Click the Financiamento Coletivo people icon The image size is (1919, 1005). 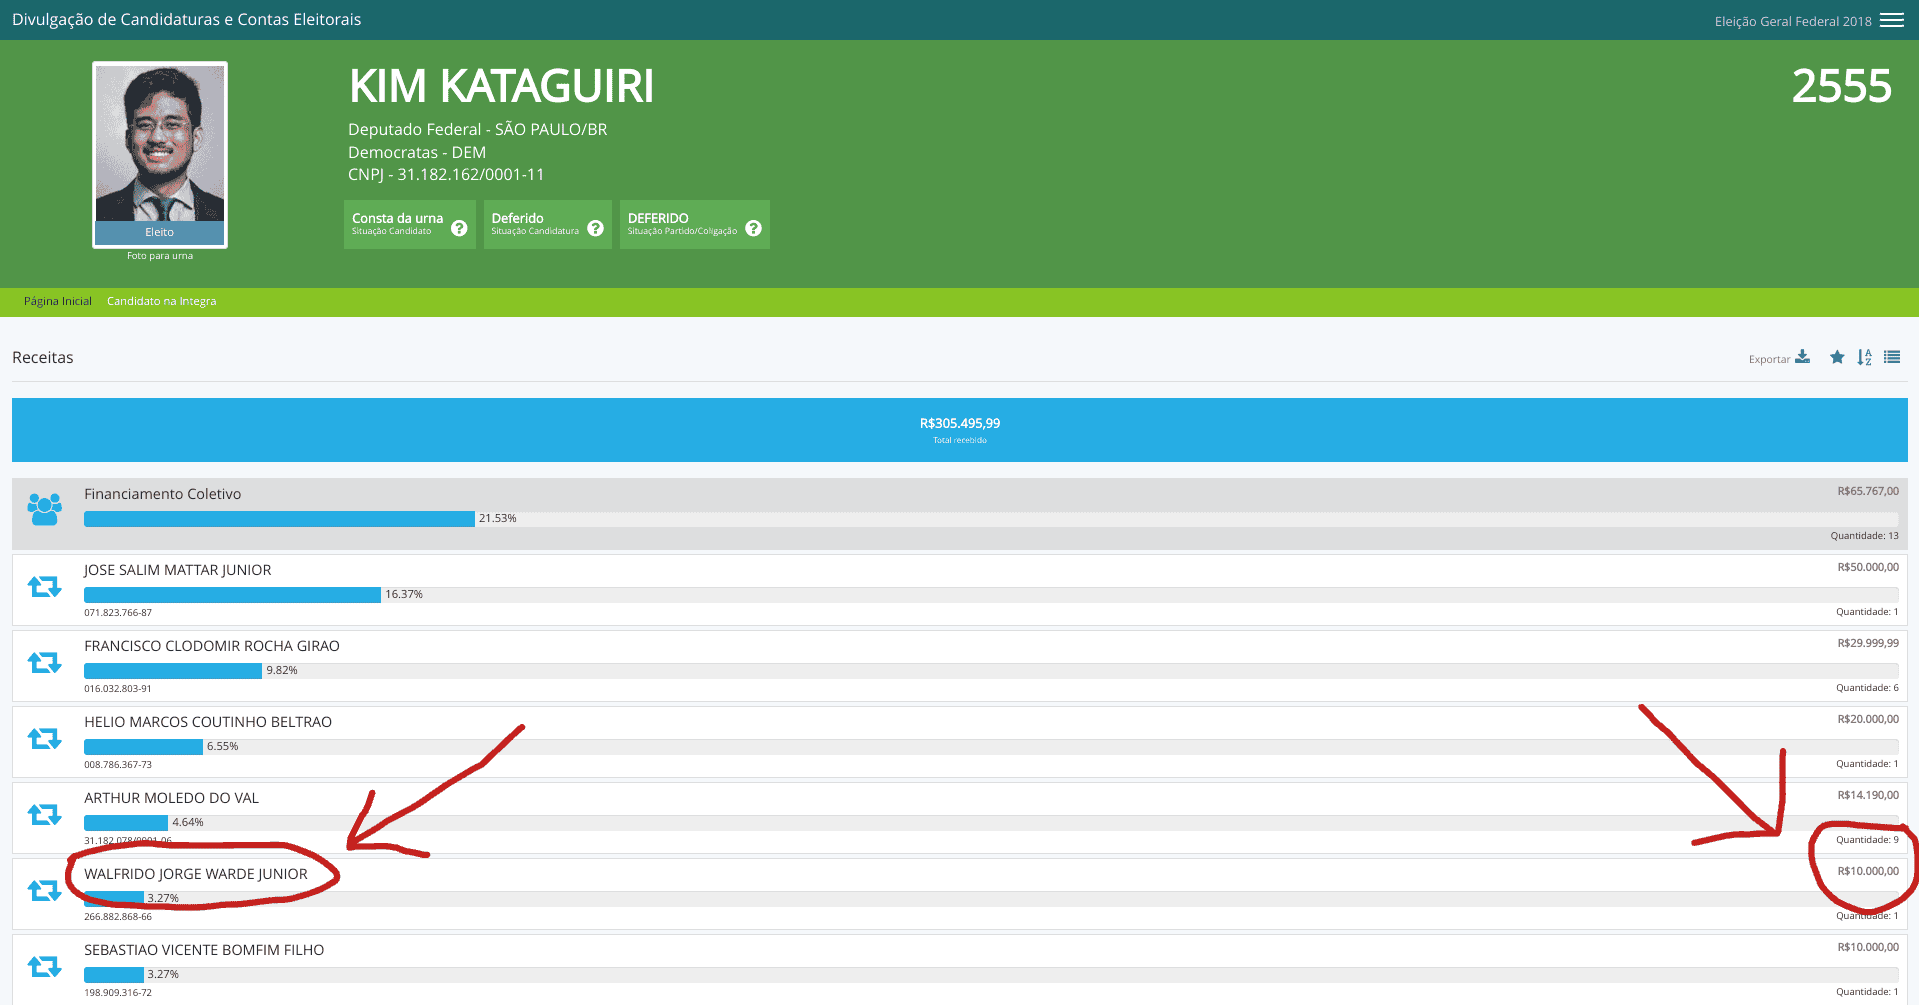(44, 509)
